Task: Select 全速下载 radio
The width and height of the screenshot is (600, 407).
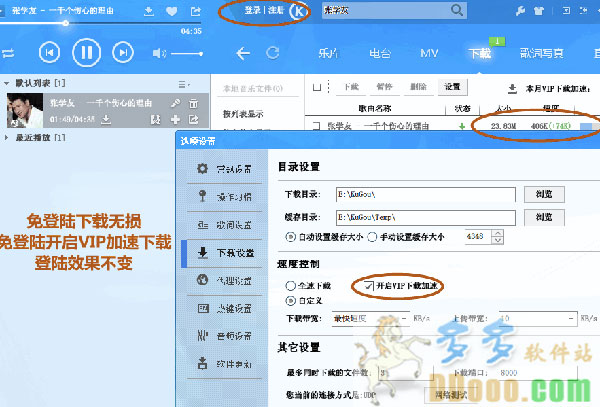Action: pyautogui.click(x=290, y=285)
